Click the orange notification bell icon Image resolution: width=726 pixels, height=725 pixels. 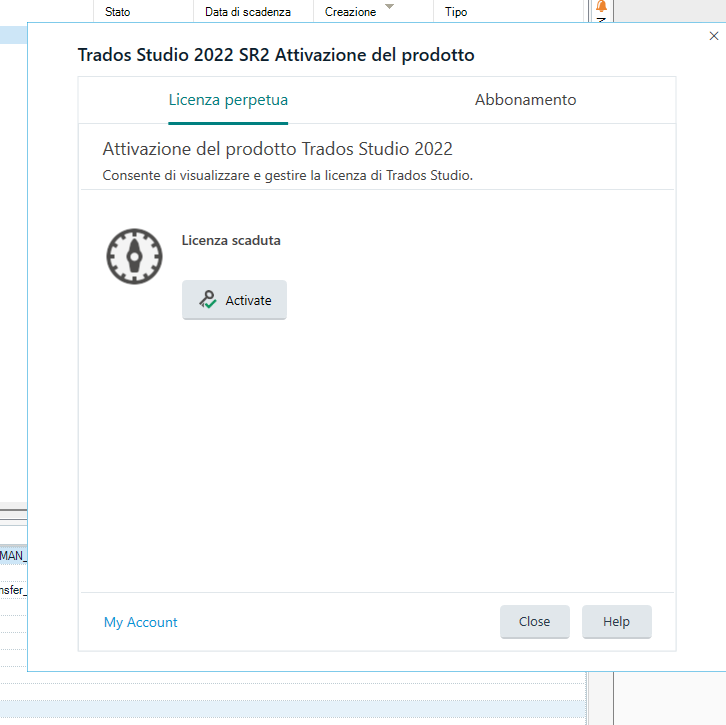click(601, 6)
